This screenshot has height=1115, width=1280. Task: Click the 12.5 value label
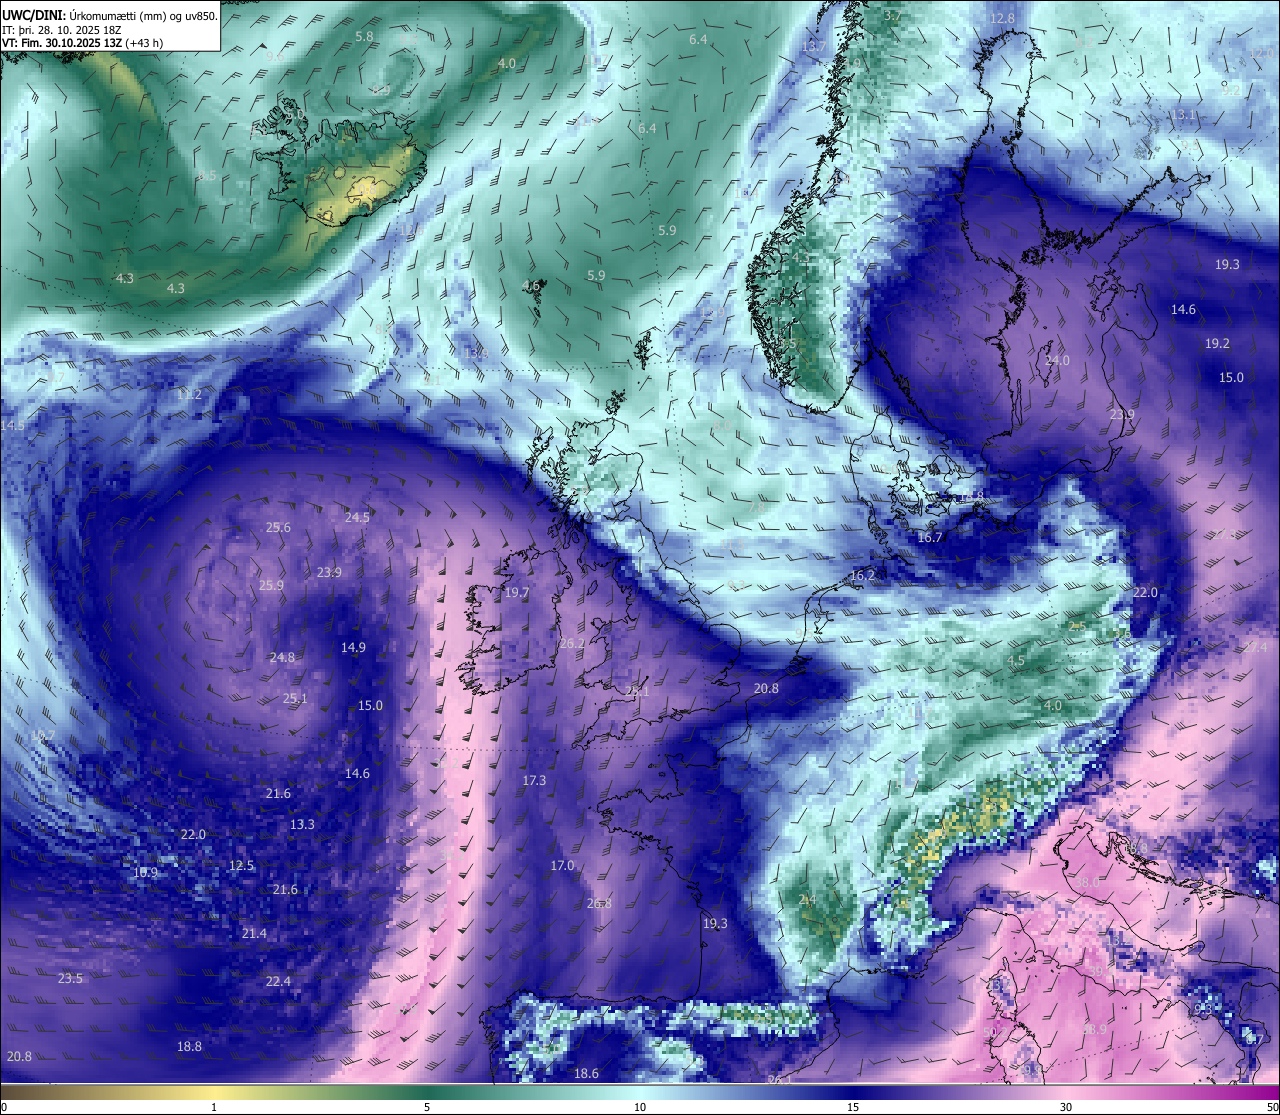point(242,865)
